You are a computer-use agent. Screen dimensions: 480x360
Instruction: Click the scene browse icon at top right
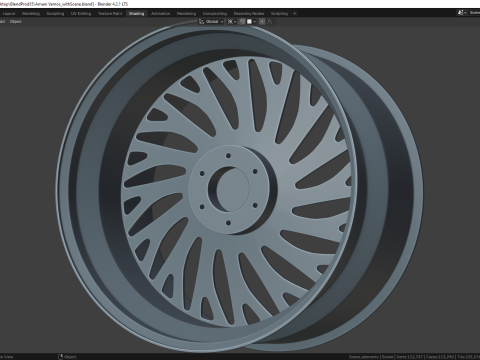461,13
